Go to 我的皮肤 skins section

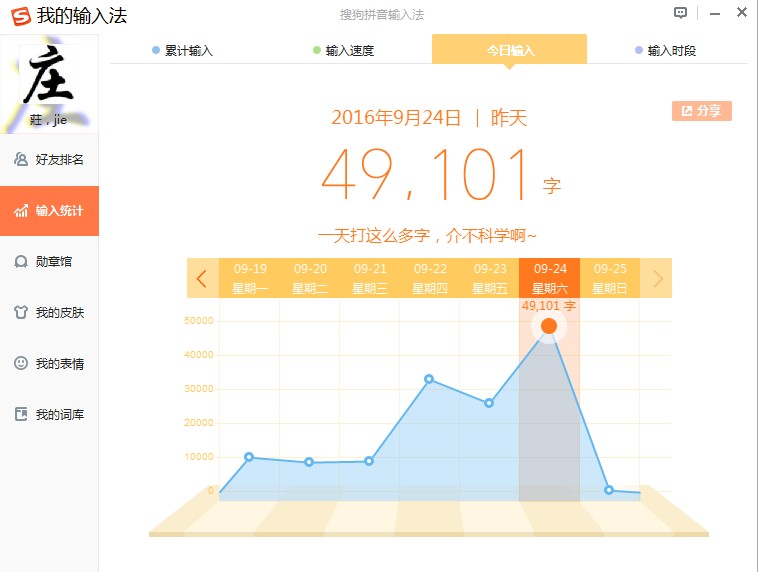(49, 312)
